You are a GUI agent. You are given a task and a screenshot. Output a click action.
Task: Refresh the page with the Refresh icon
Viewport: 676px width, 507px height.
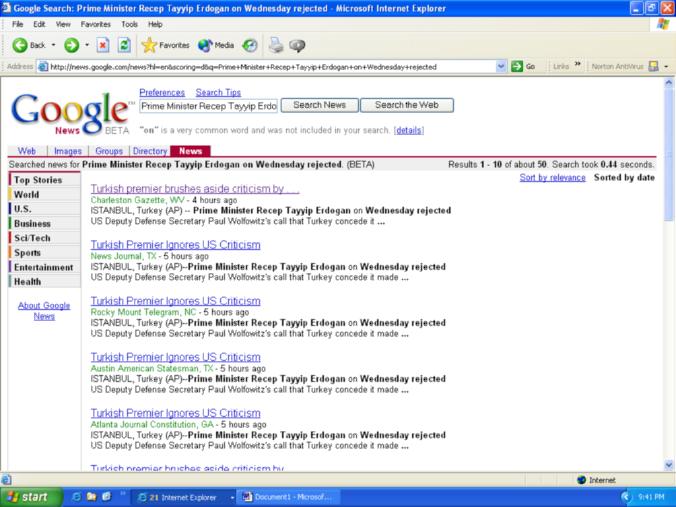point(123,45)
